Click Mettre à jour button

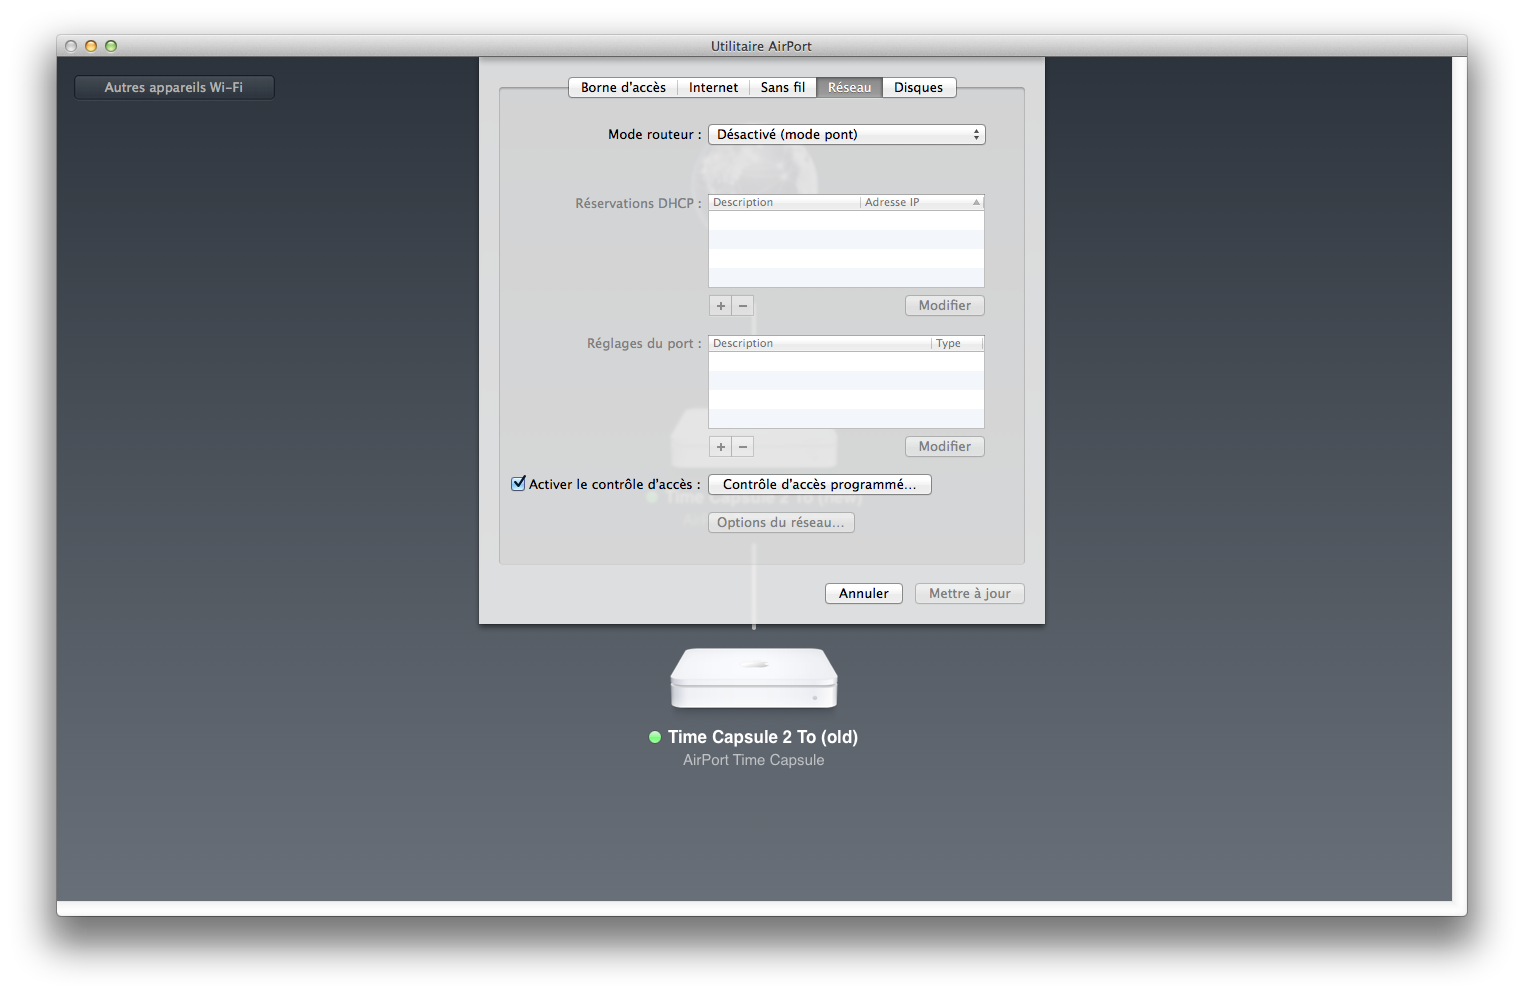[970, 594]
